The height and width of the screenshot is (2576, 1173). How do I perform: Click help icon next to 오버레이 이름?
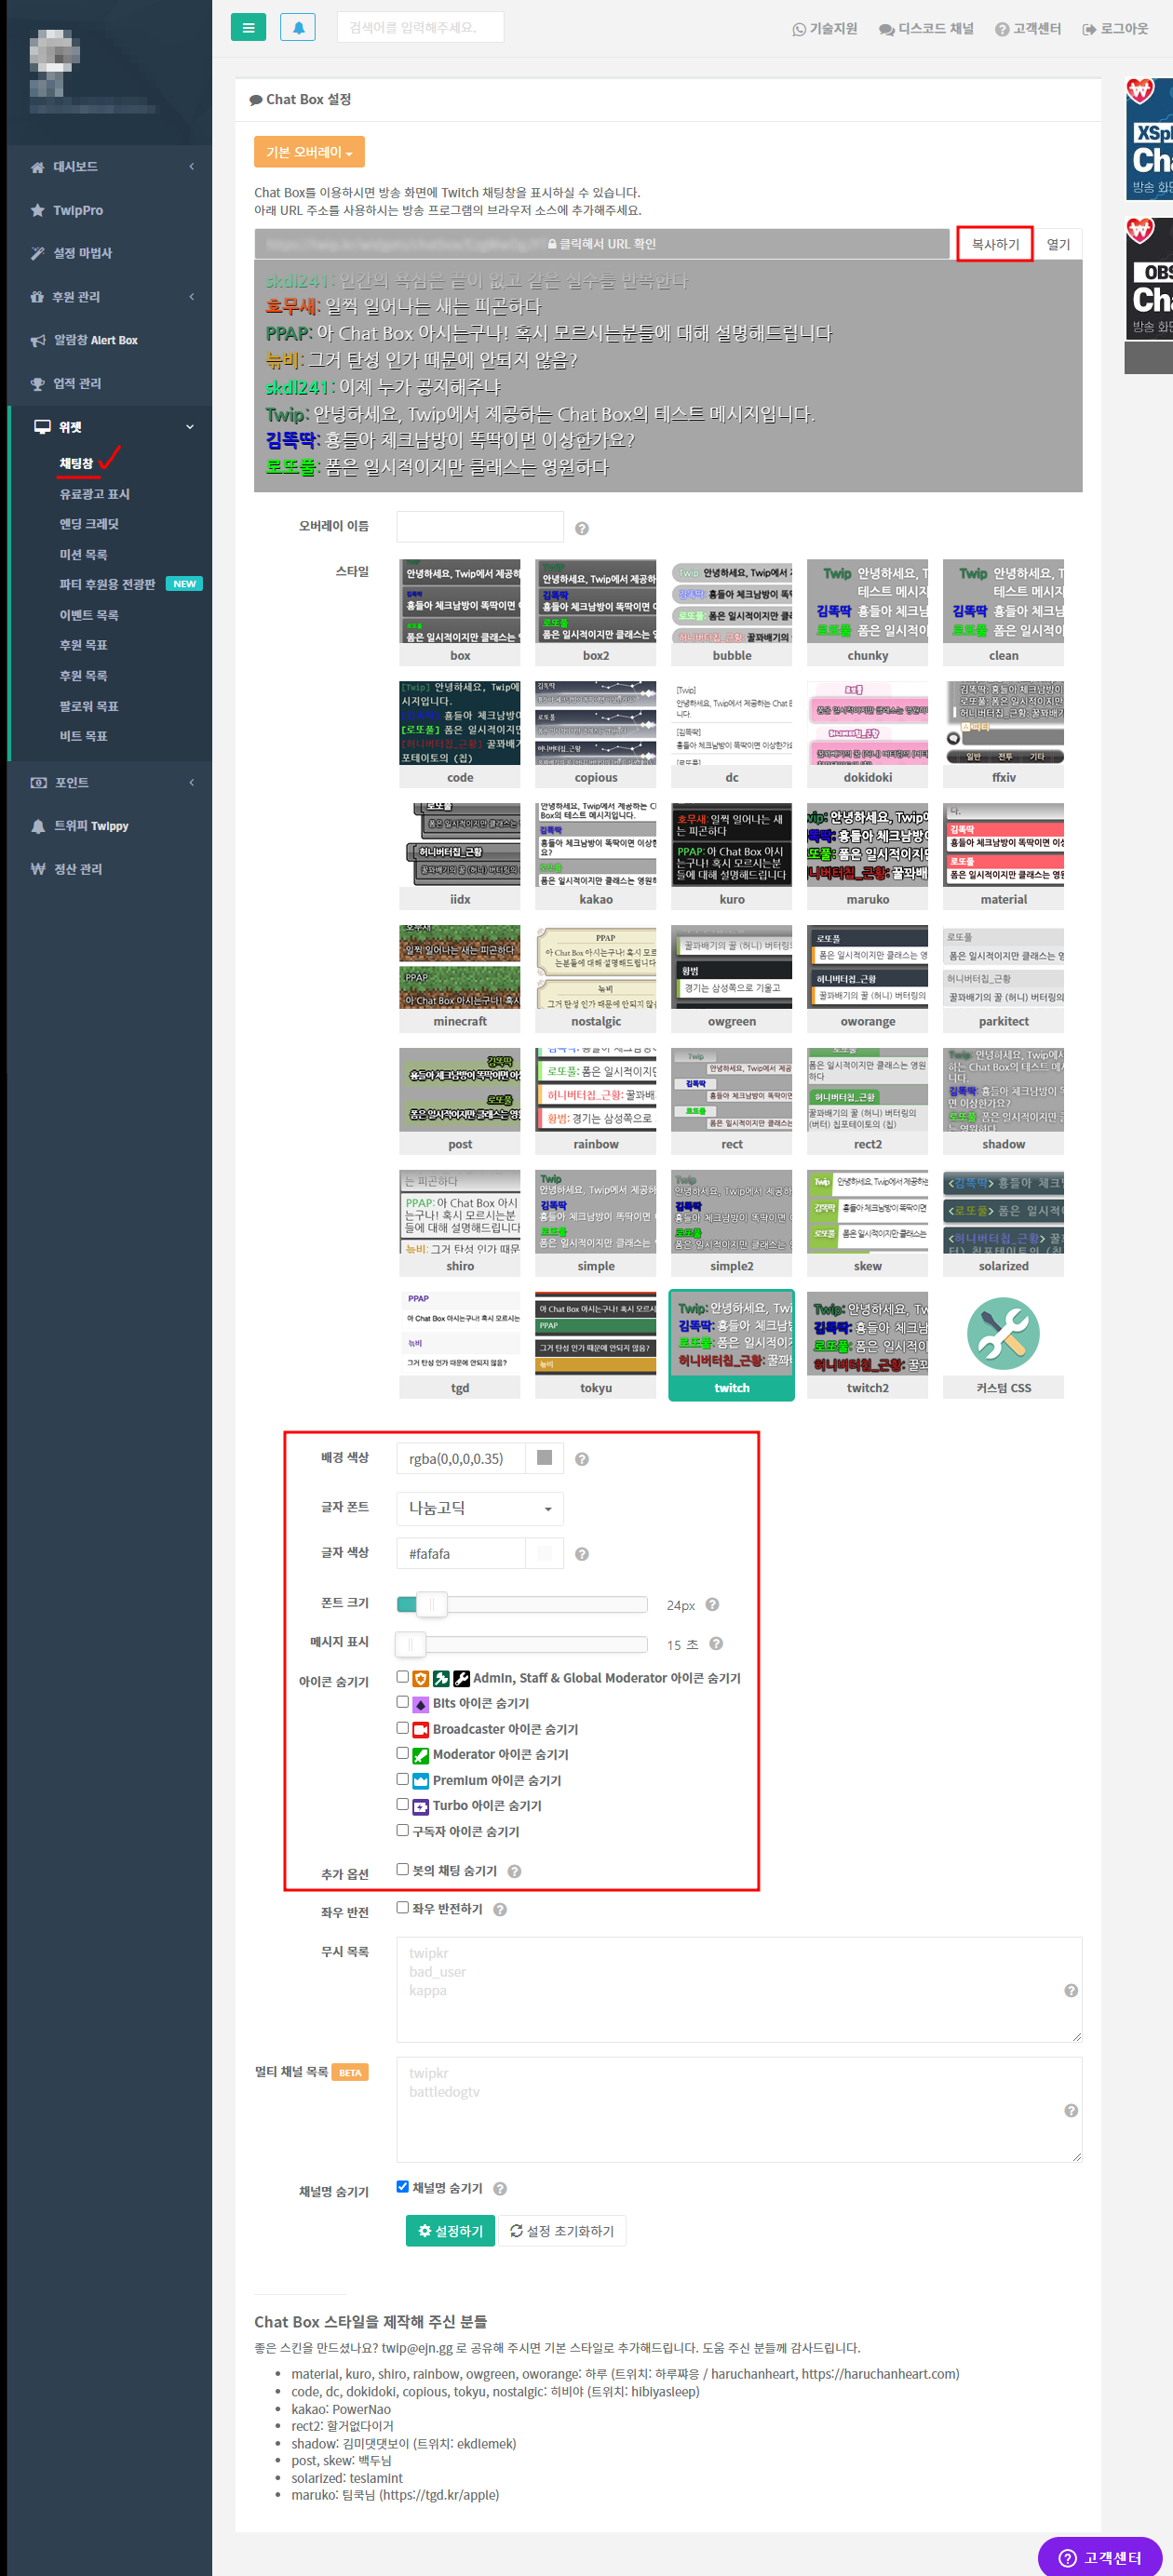[582, 528]
